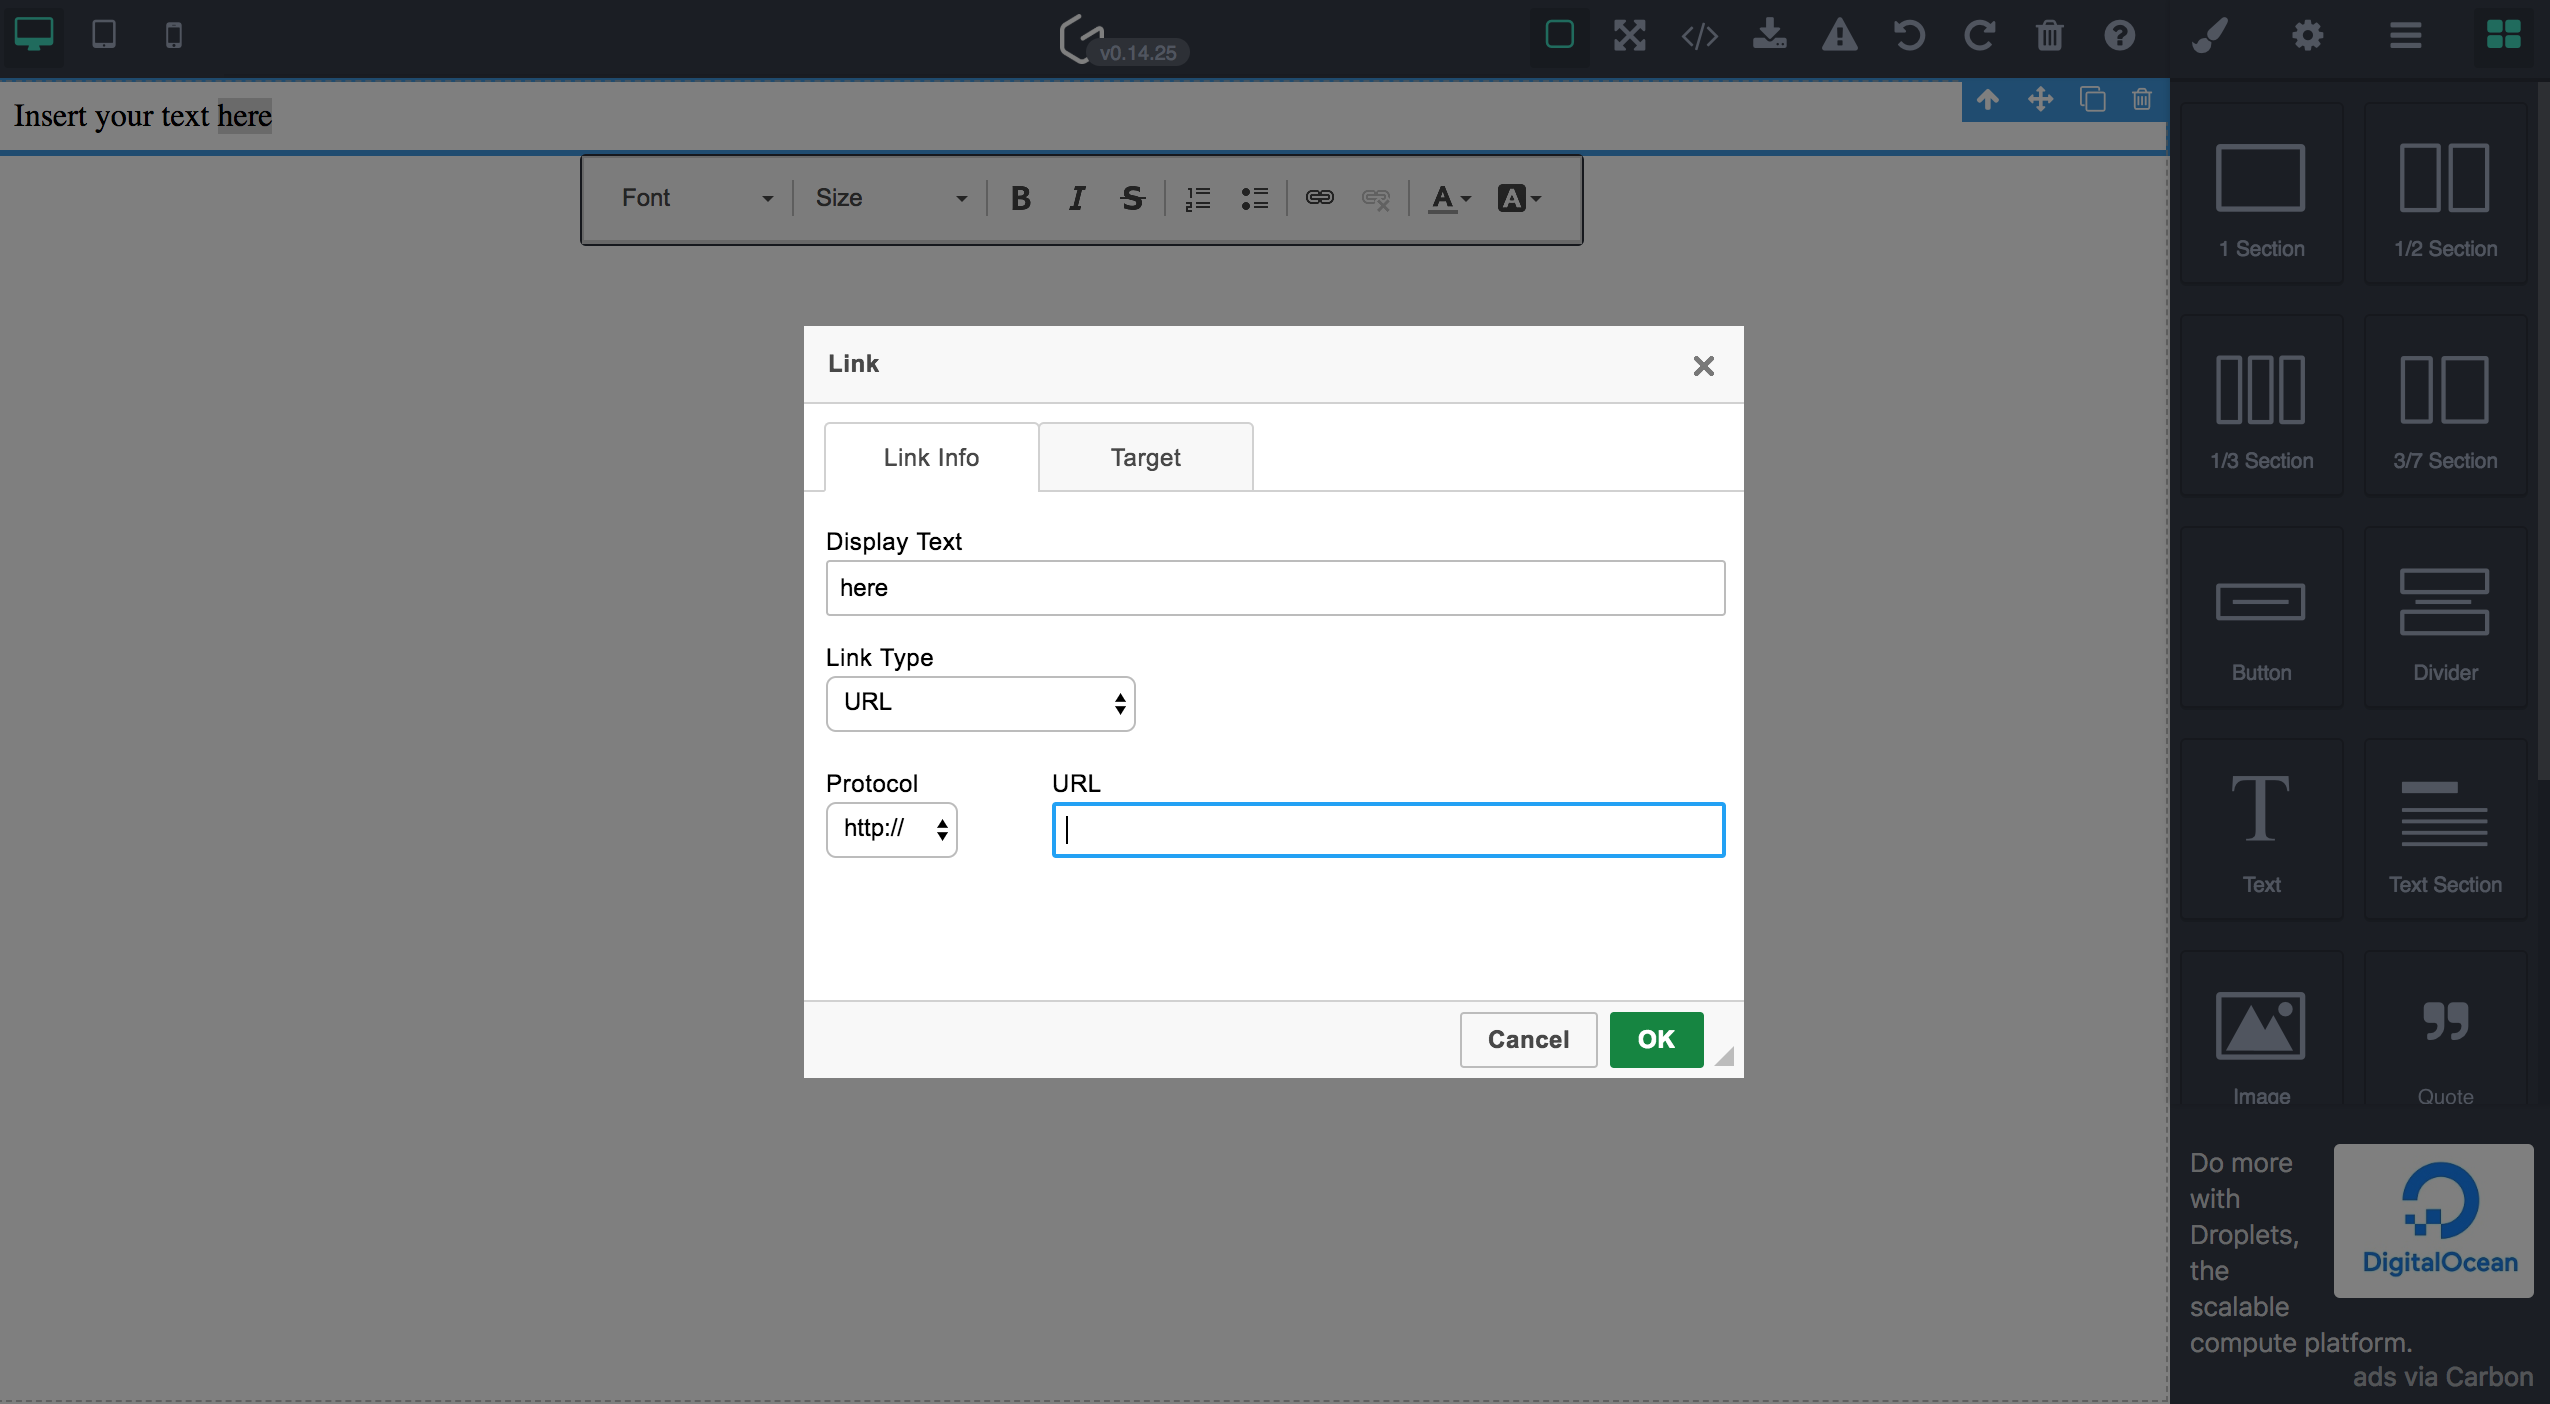Click the fullscreen toggle icon
The width and height of the screenshot is (2550, 1404).
pos(1629,36)
